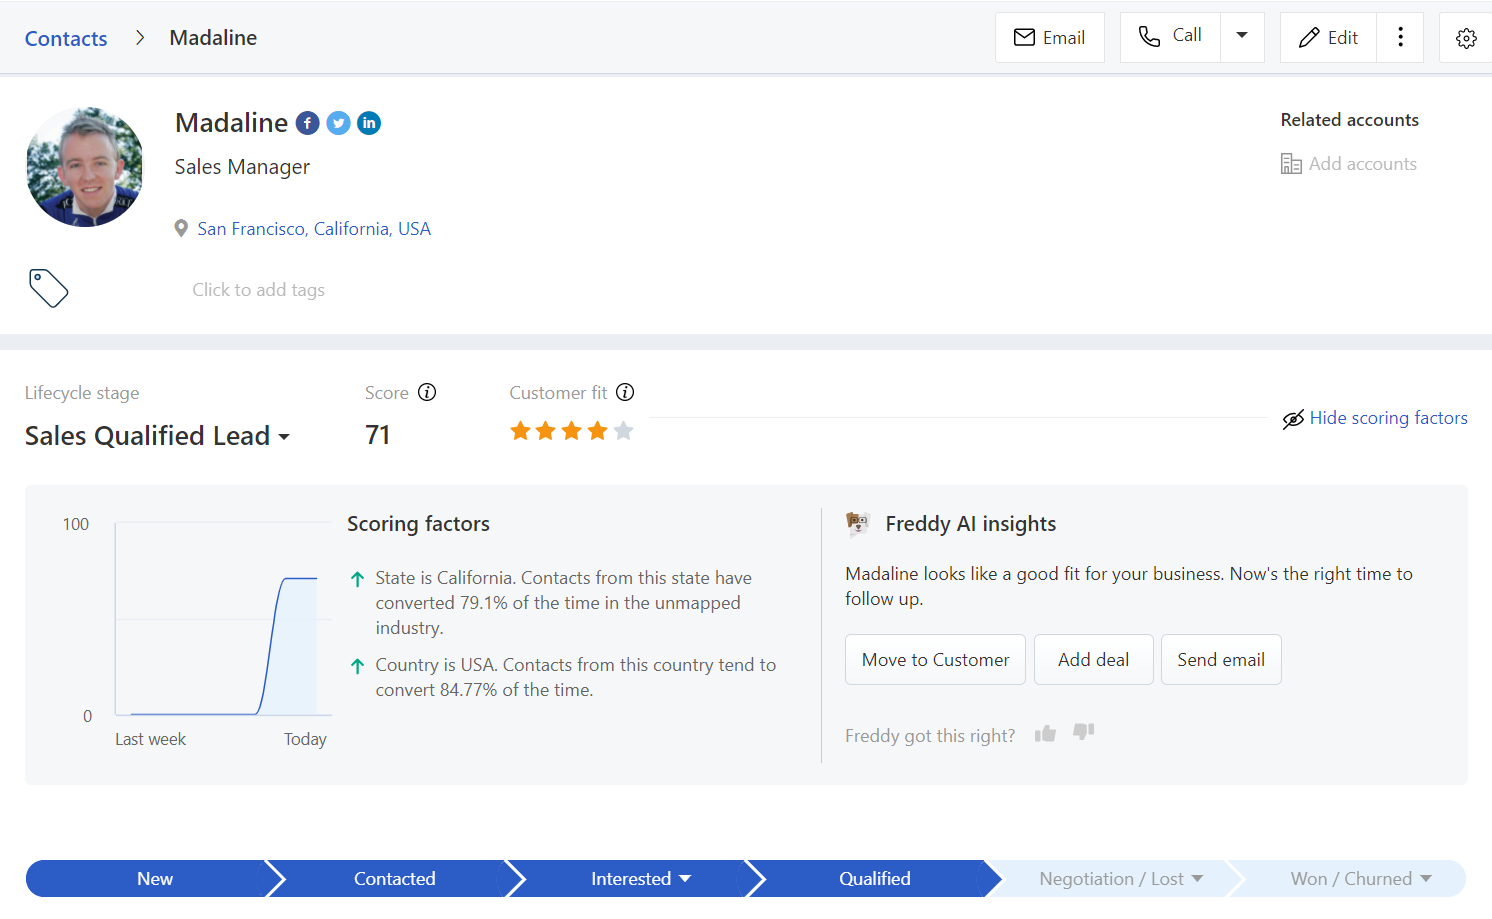Go back to Contacts breadcrumb link
The width and height of the screenshot is (1492, 919).
click(x=66, y=38)
